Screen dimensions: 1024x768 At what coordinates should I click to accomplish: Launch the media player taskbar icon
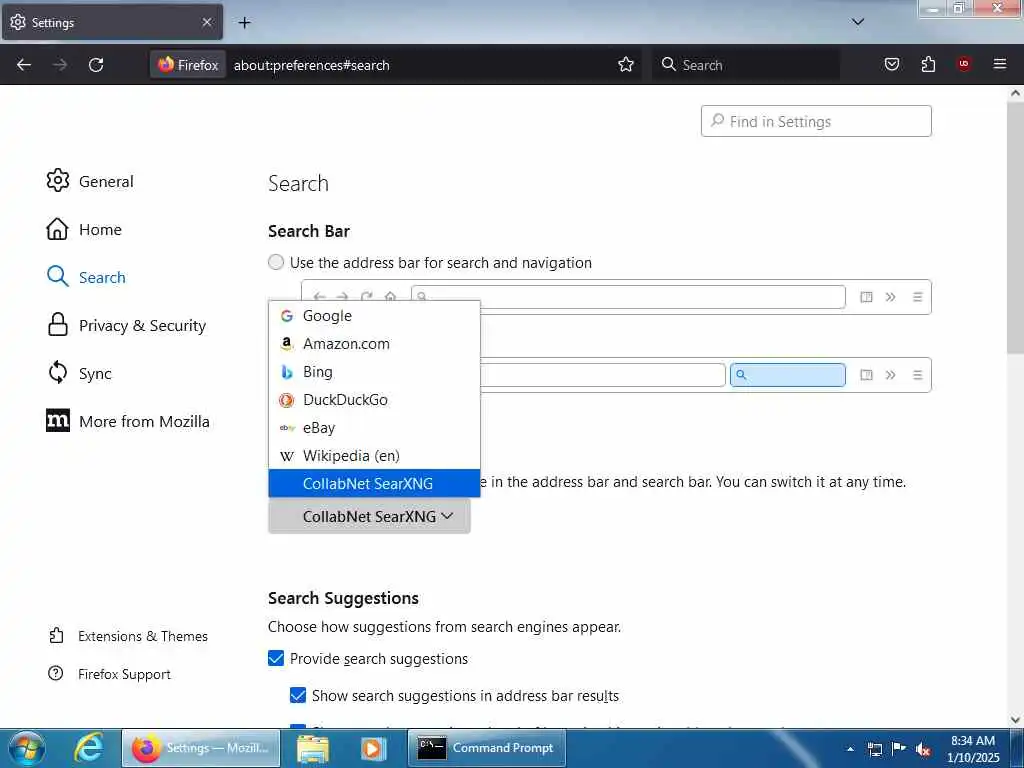[373, 748]
